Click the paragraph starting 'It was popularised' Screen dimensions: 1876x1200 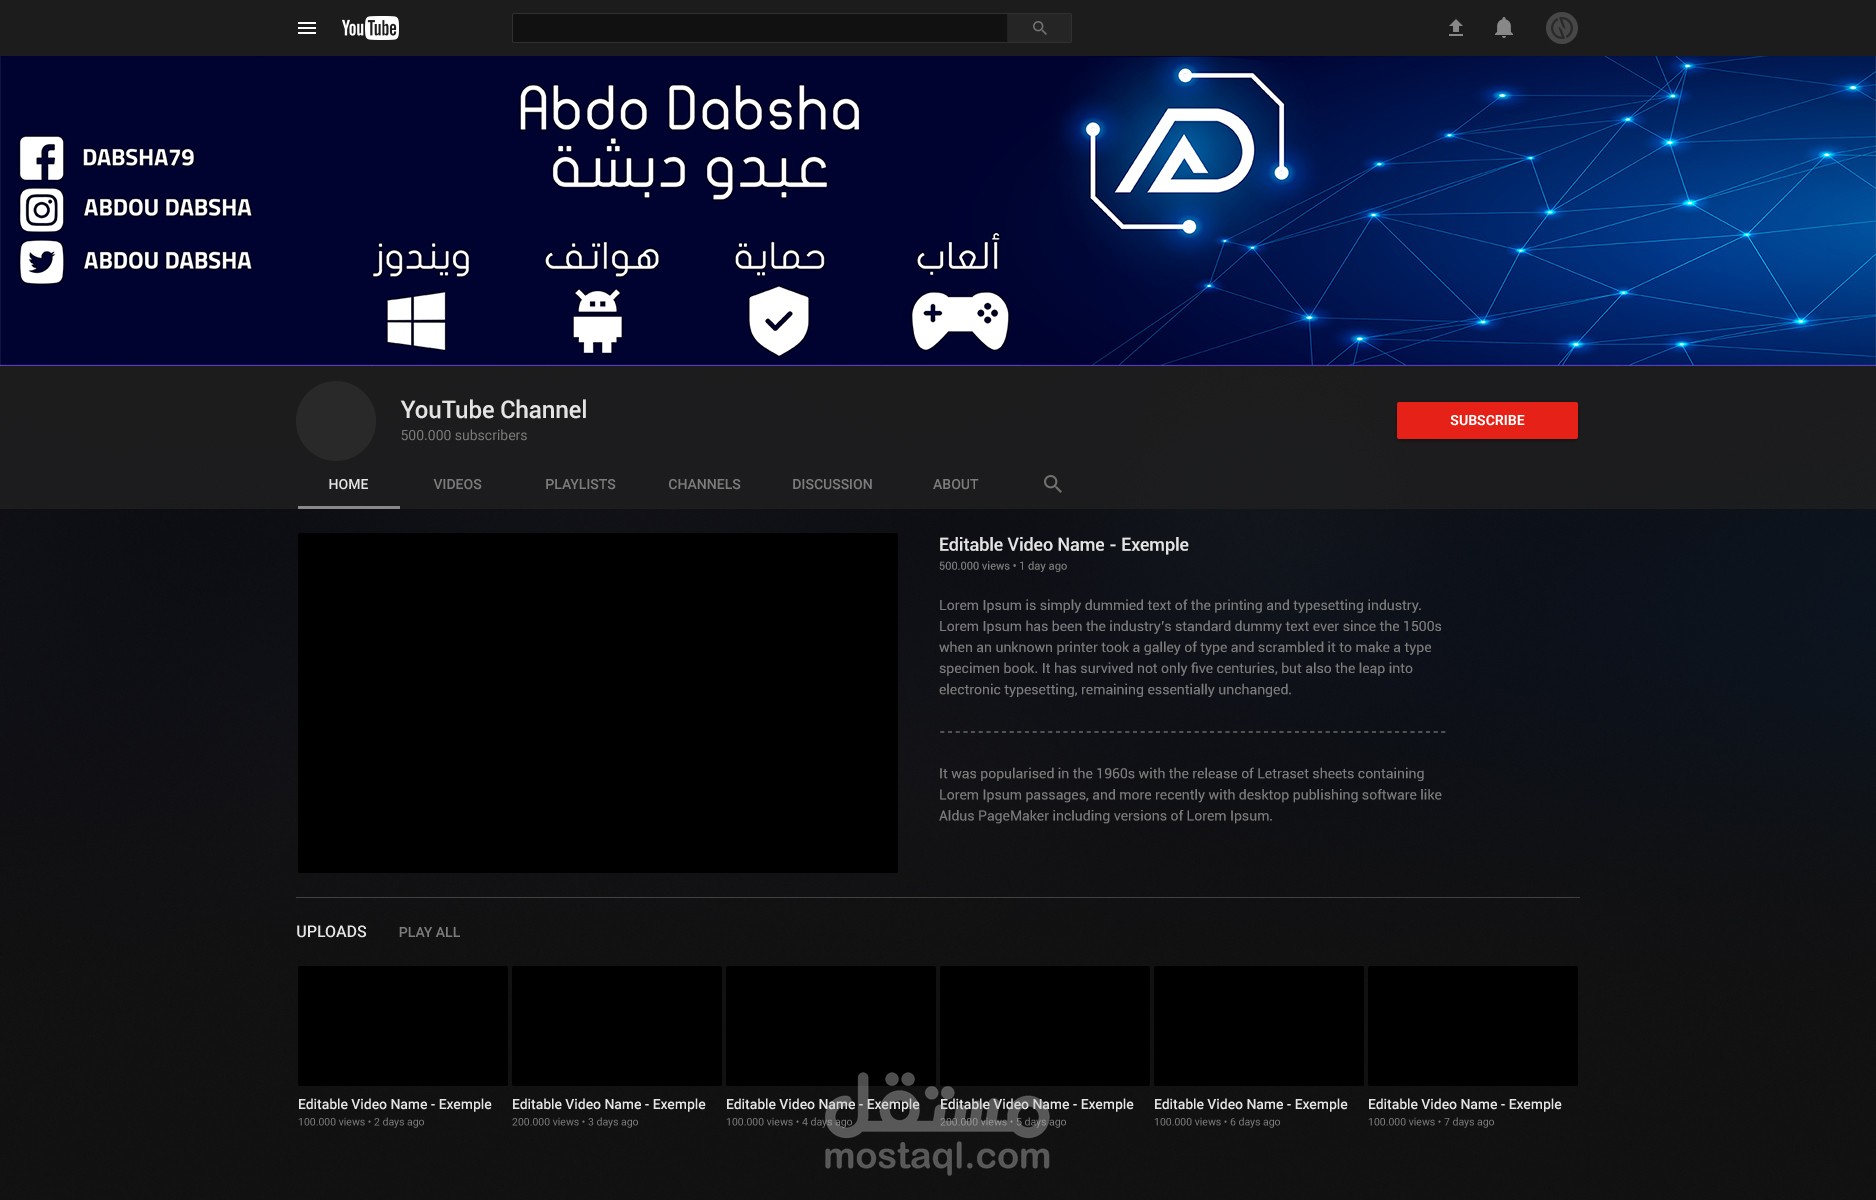click(1190, 795)
